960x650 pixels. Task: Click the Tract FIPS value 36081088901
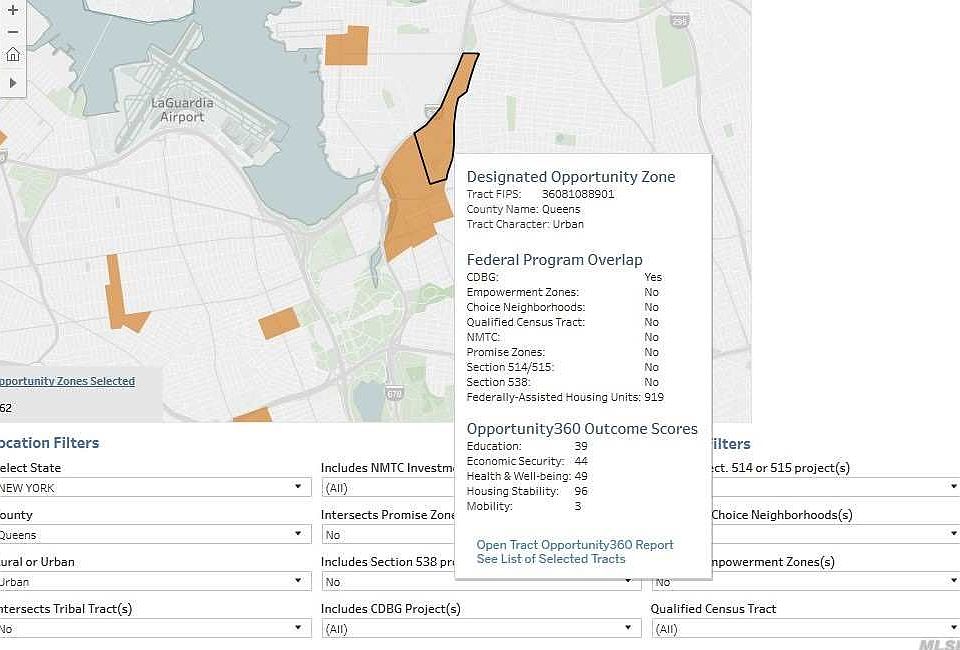coord(578,194)
